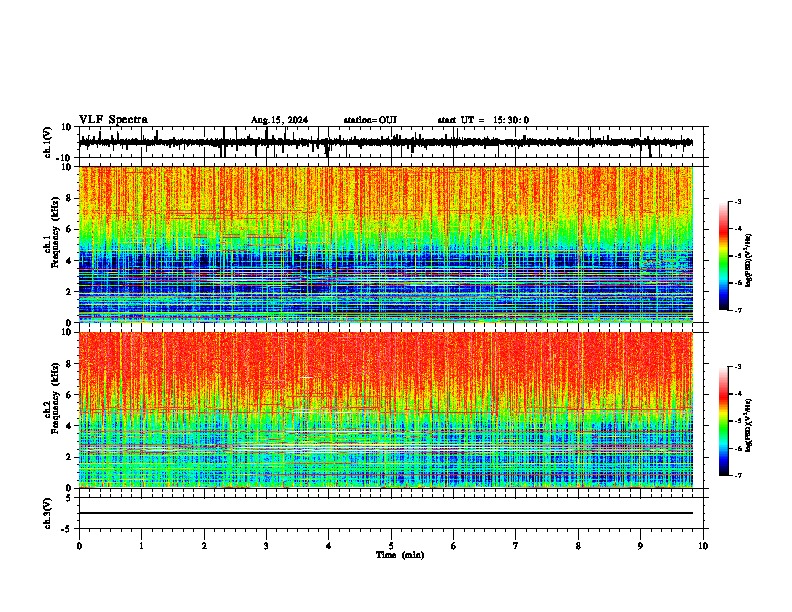Click the log(PSD) label beside ch.1 colorbar
792x612 pixels.
(x=748, y=260)
